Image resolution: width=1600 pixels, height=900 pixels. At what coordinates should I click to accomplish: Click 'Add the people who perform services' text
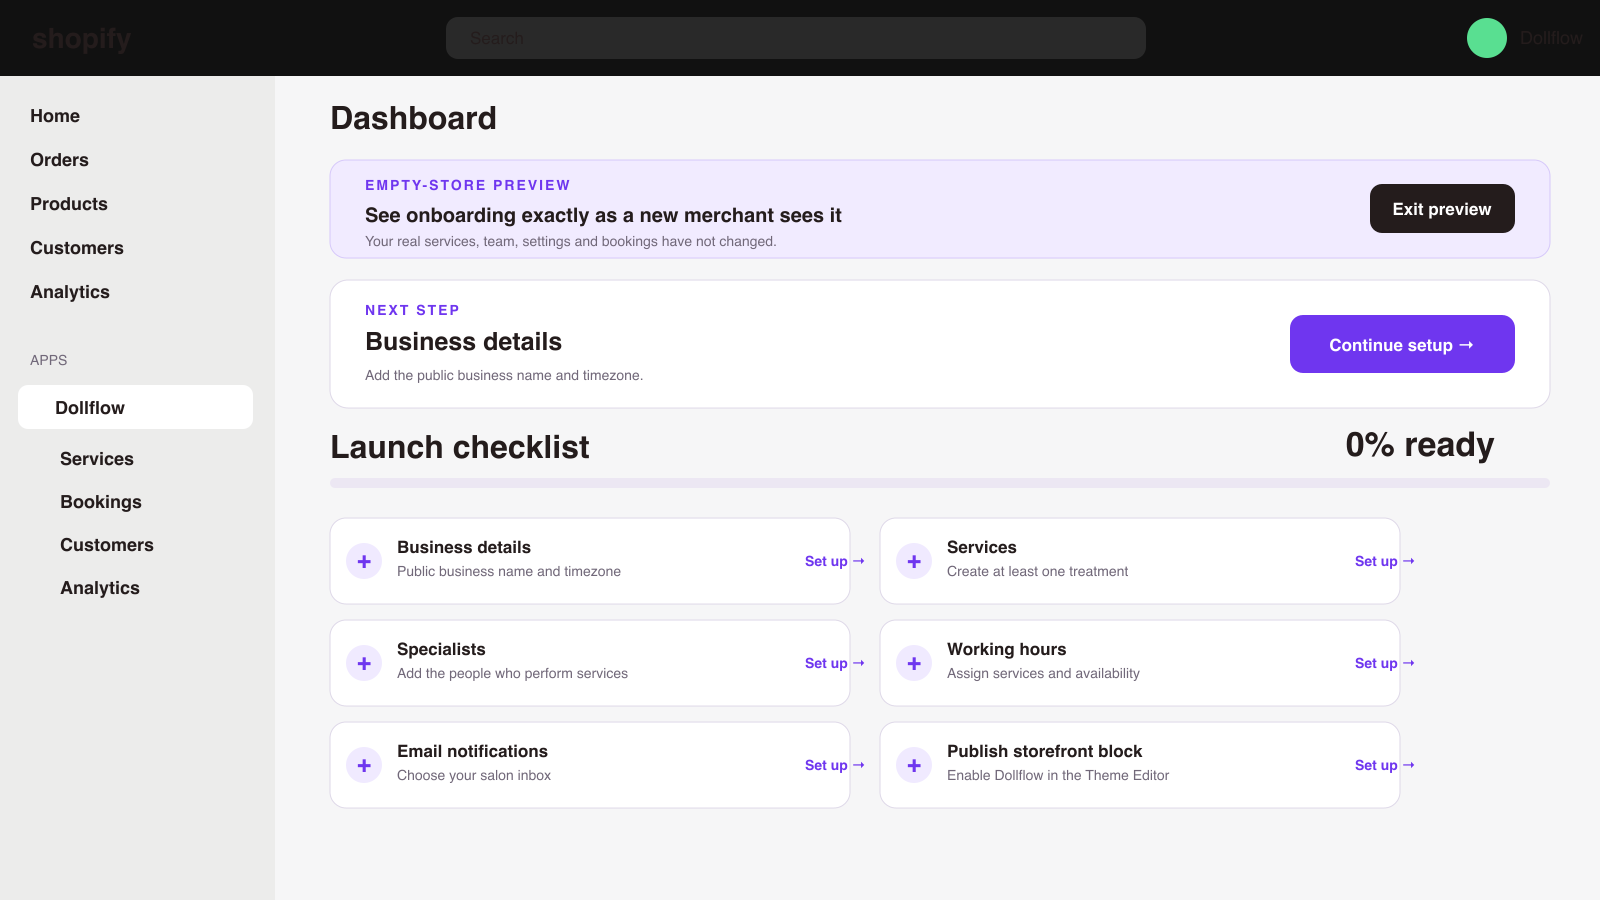point(512,673)
